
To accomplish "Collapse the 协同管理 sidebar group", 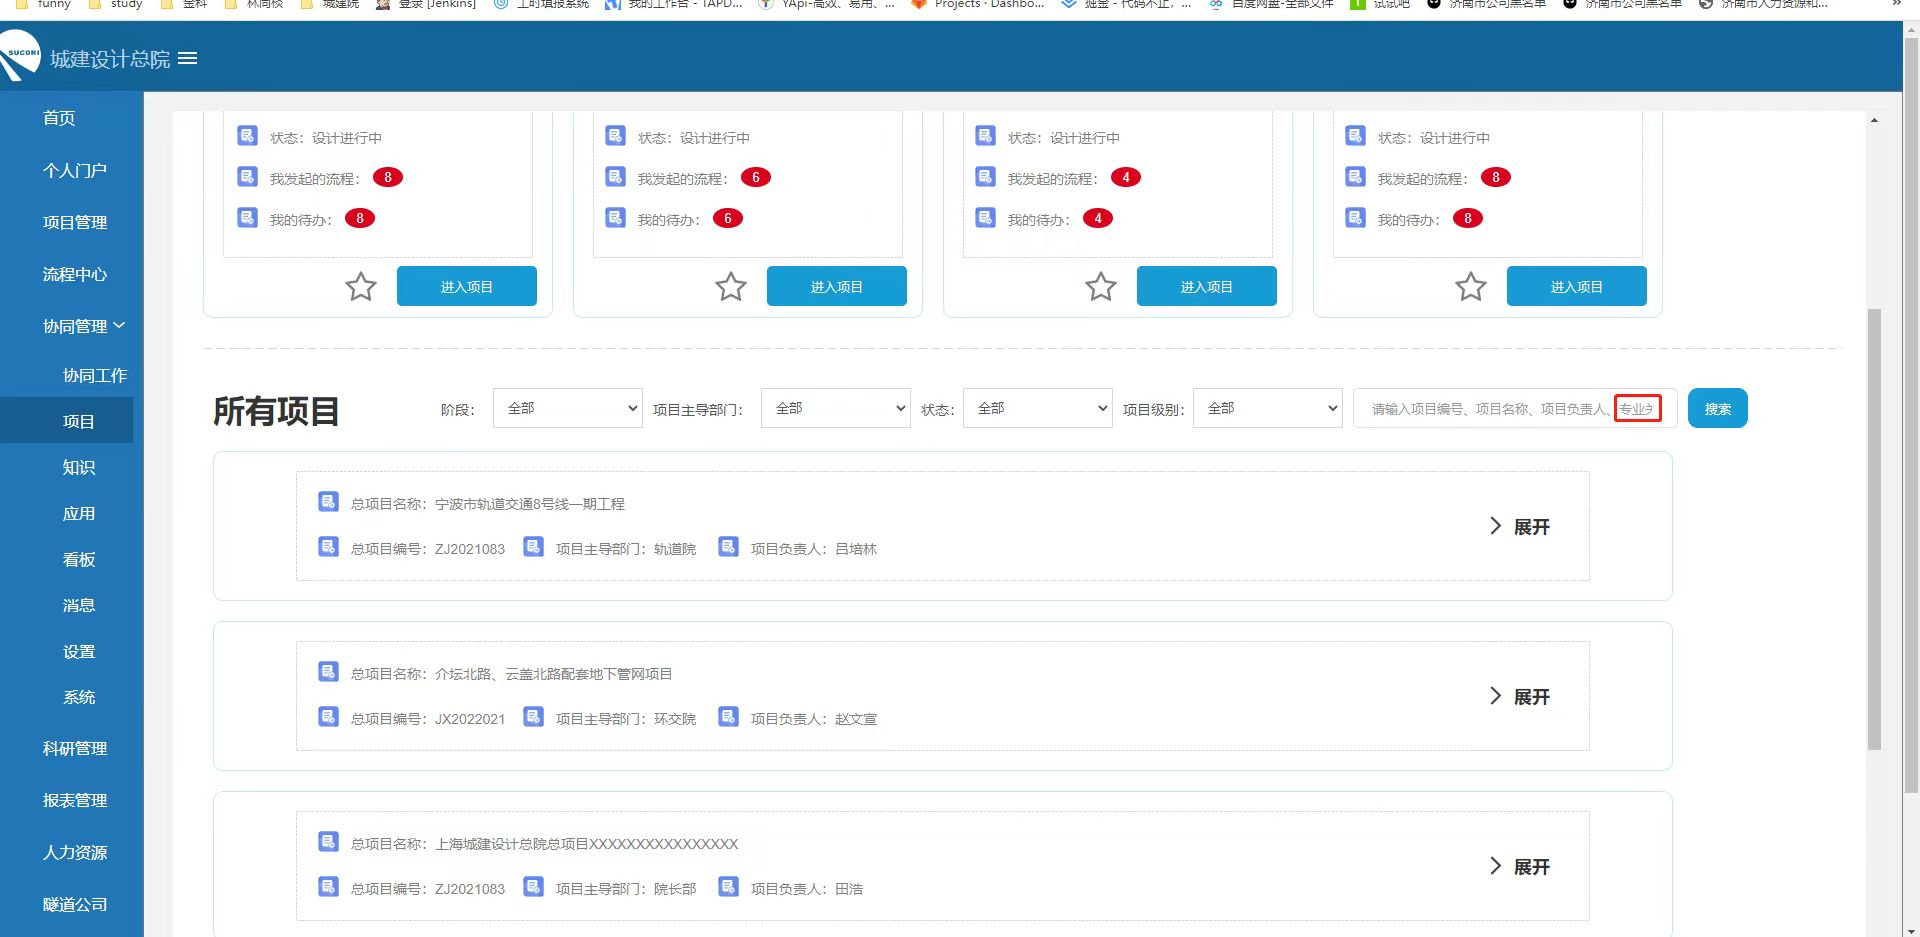I will [84, 326].
